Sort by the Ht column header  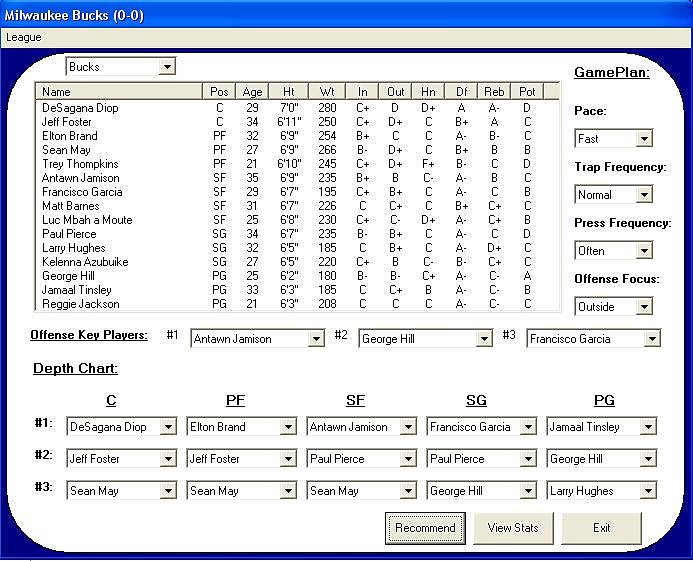pos(289,92)
